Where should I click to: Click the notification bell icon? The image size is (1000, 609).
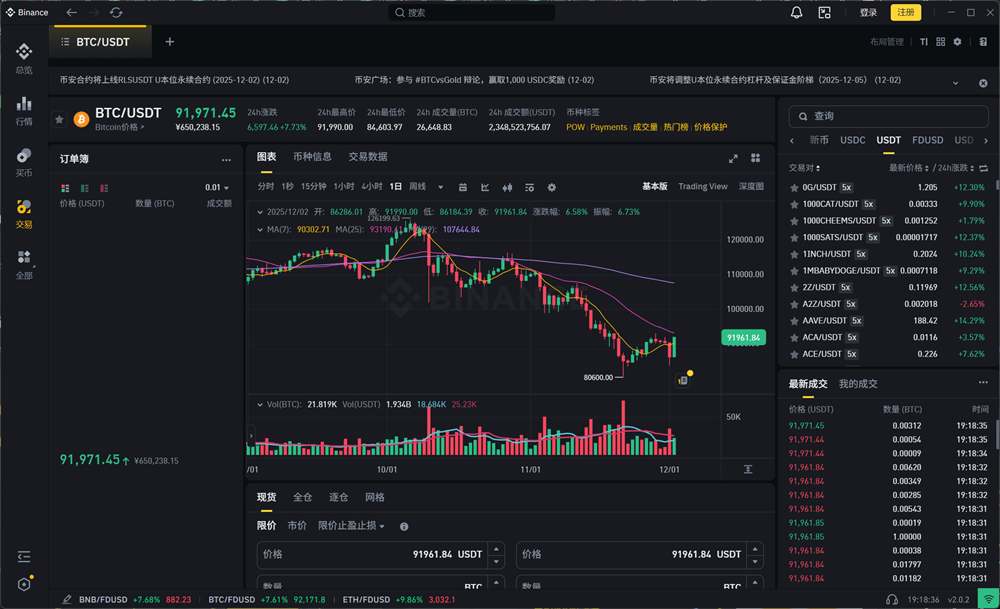click(797, 12)
